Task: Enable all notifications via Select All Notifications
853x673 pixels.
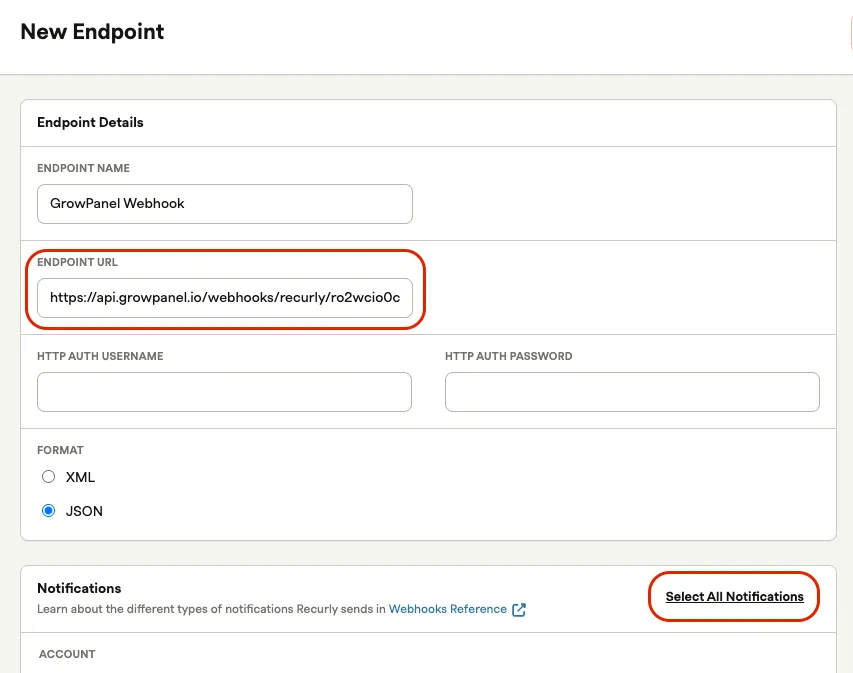Action: (x=733, y=596)
